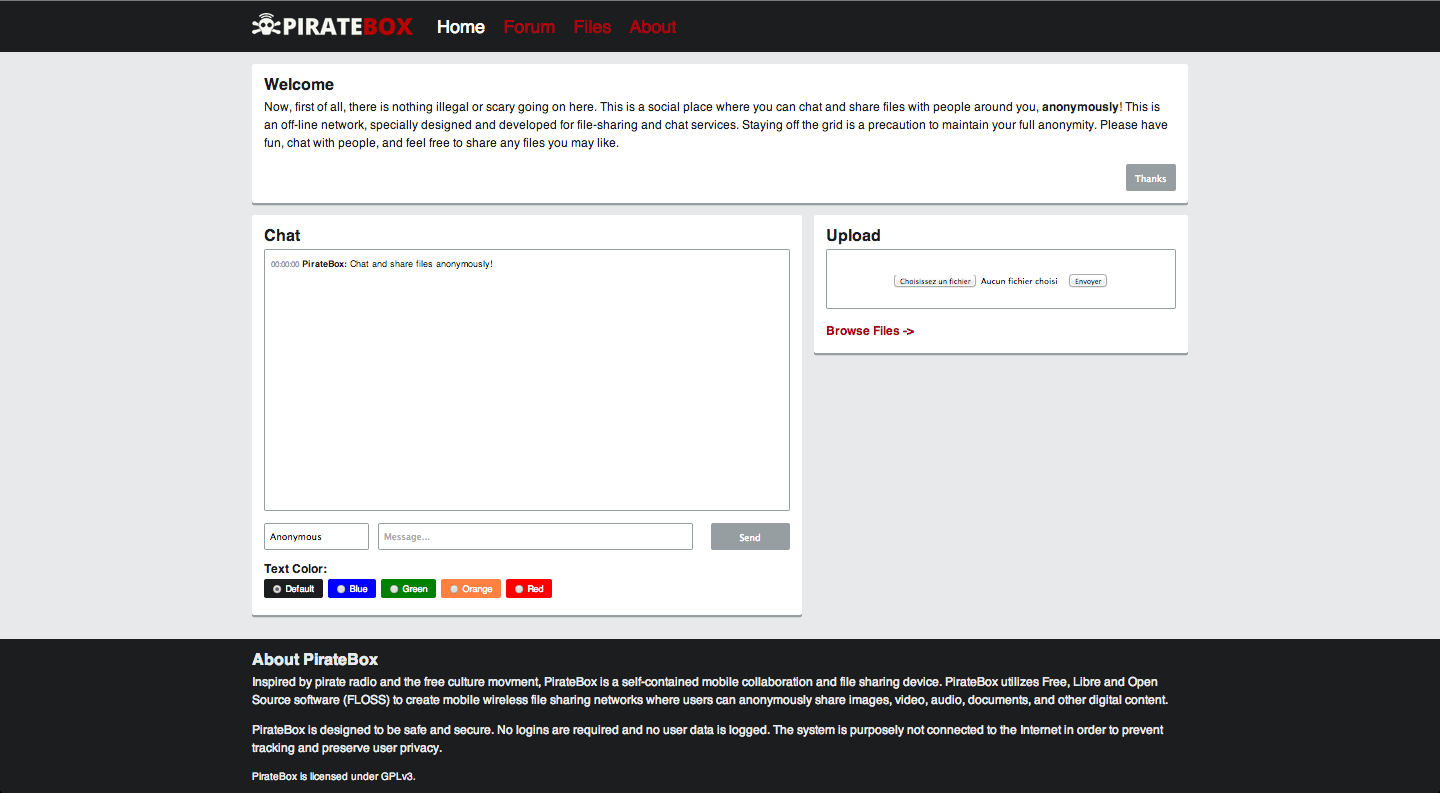The image size is (1440, 793).
Task: Select the Orange text color swatch
Action: [x=470, y=589]
